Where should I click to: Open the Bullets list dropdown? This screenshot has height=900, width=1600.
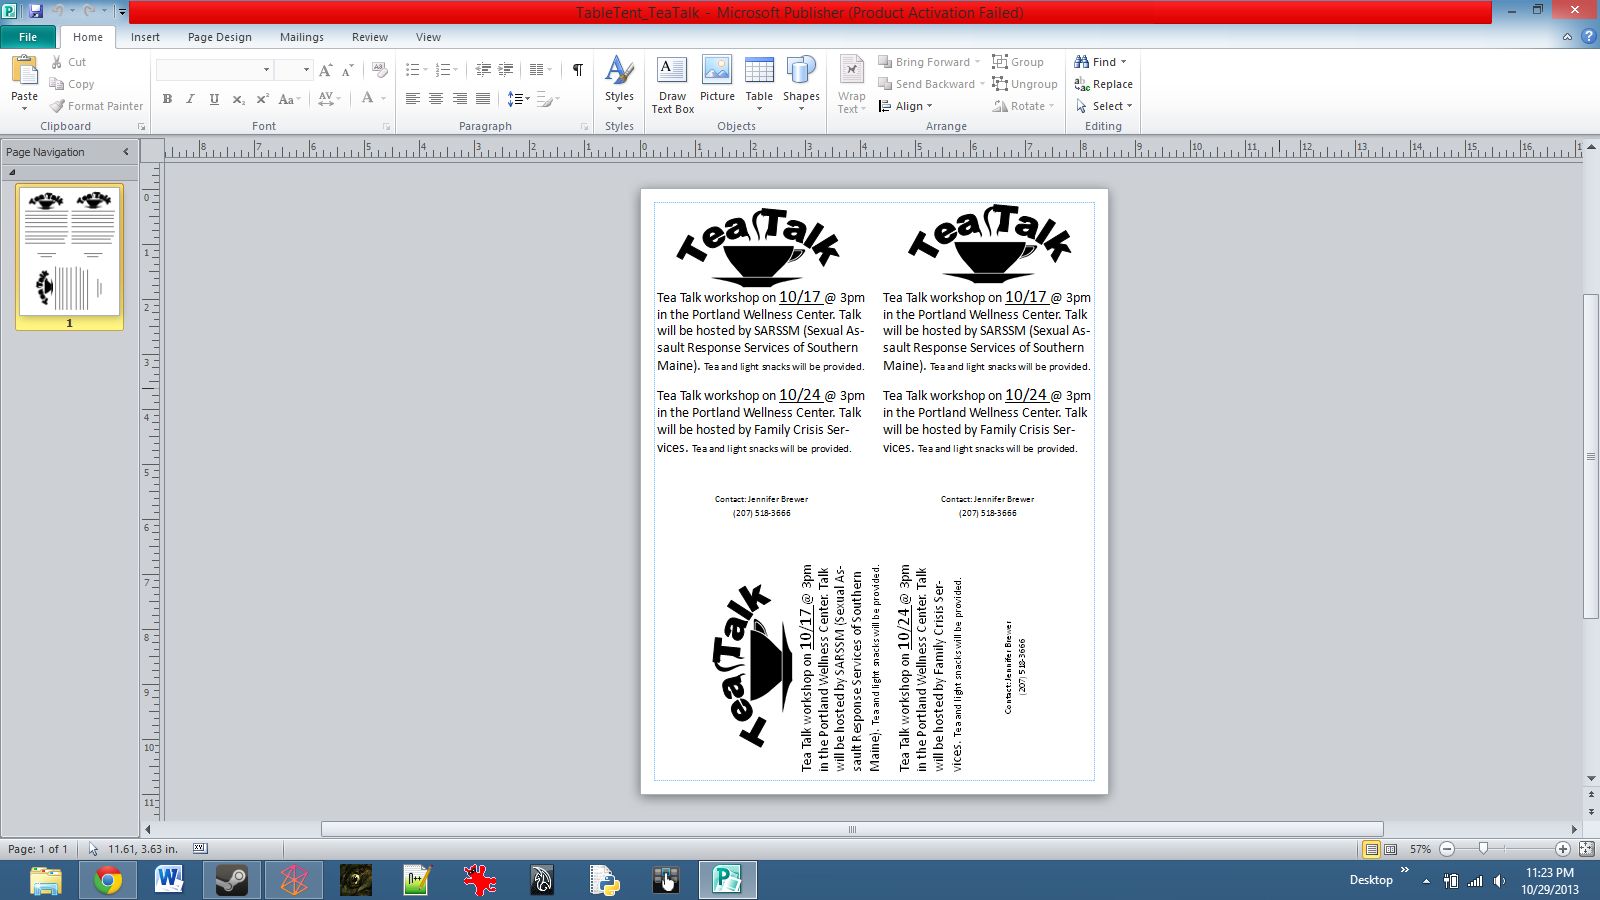pos(416,70)
